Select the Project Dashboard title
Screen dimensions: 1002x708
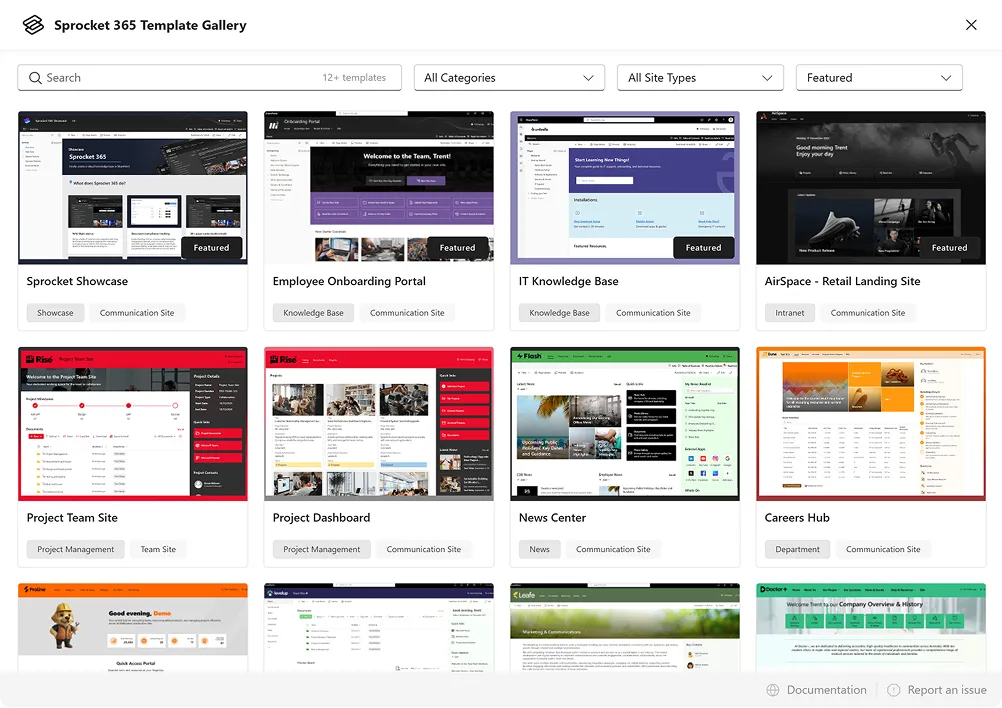[321, 518]
